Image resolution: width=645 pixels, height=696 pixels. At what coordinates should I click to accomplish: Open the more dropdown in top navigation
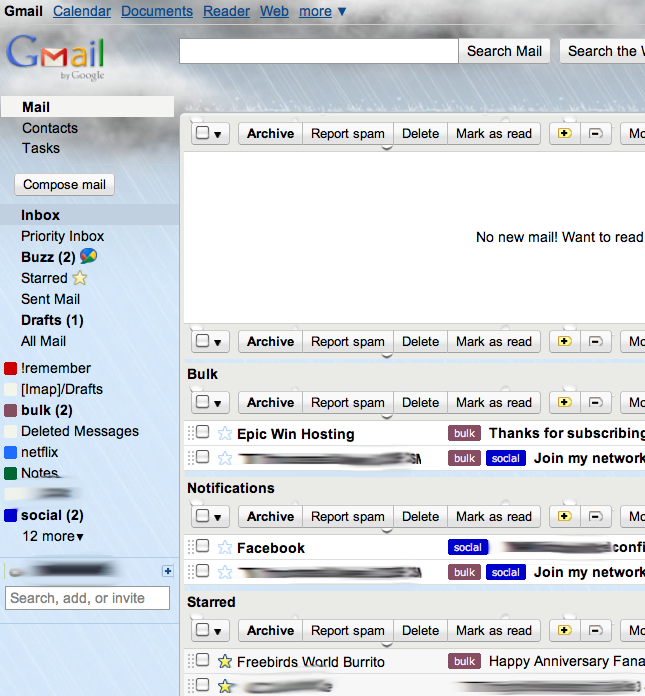point(322,11)
